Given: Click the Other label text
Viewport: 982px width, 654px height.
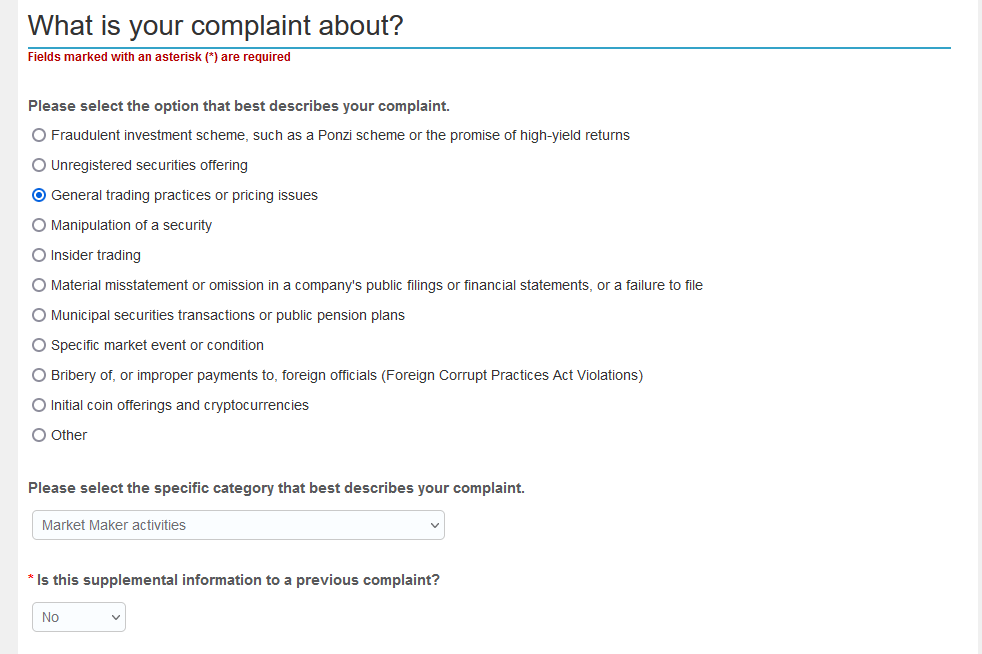Looking at the screenshot, I should click(x=69, y=435).
